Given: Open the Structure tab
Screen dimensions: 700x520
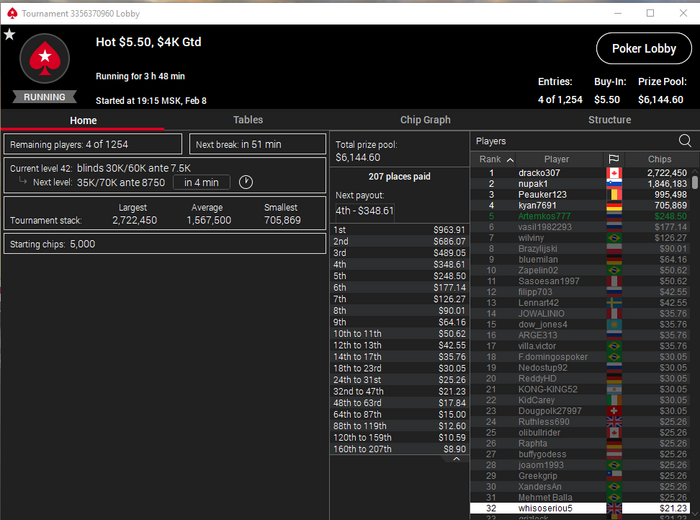Looking at the screenshot, I should [x=609, y=120].
